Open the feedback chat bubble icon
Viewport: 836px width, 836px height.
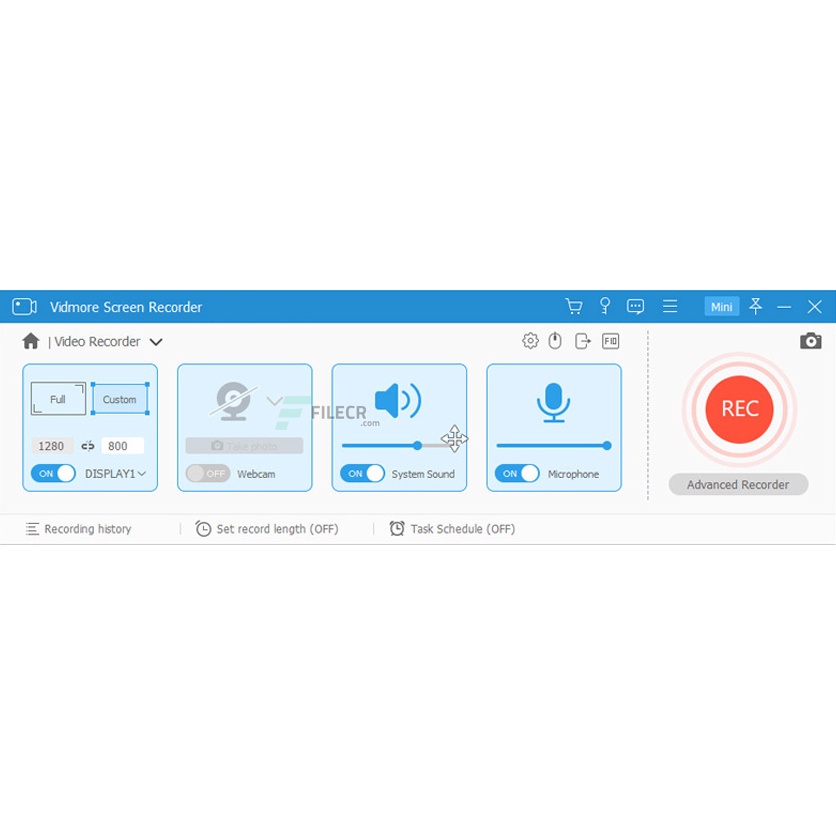click(x=635, y=307)
